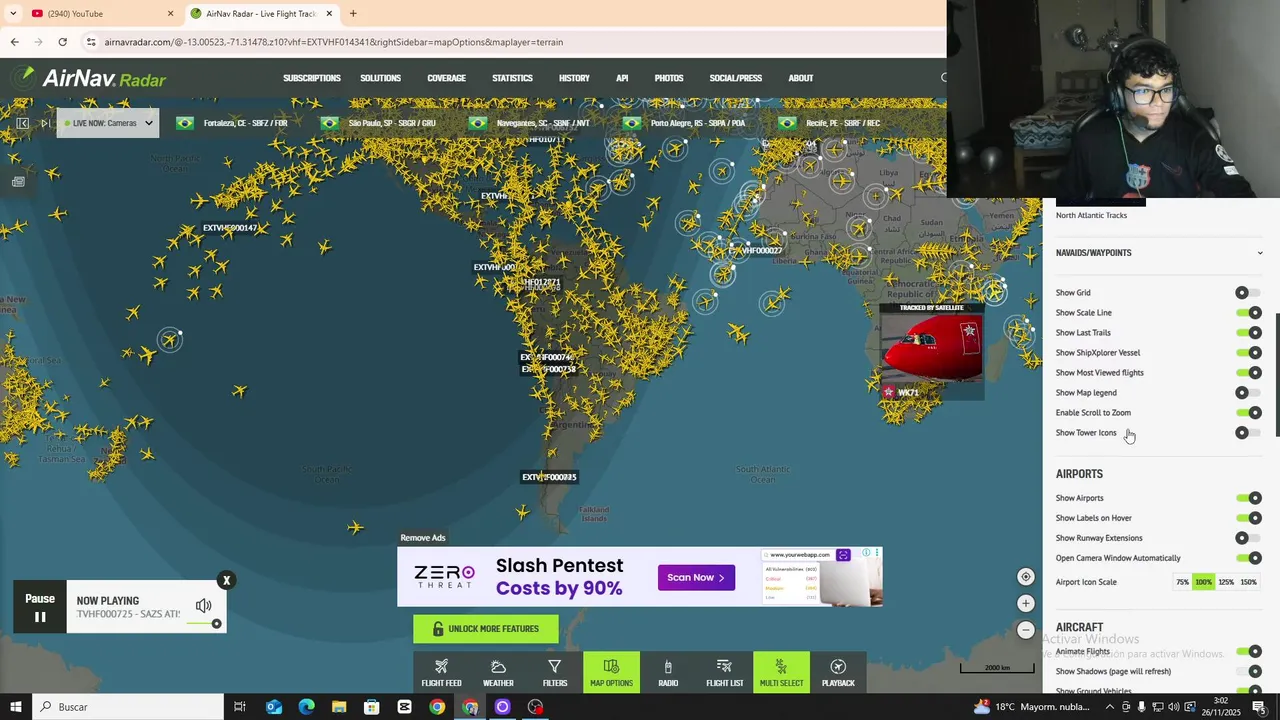Click the lock icon on Unlock More Features
This screenshot has height=720, width=1280.
(x=438, y=629)
